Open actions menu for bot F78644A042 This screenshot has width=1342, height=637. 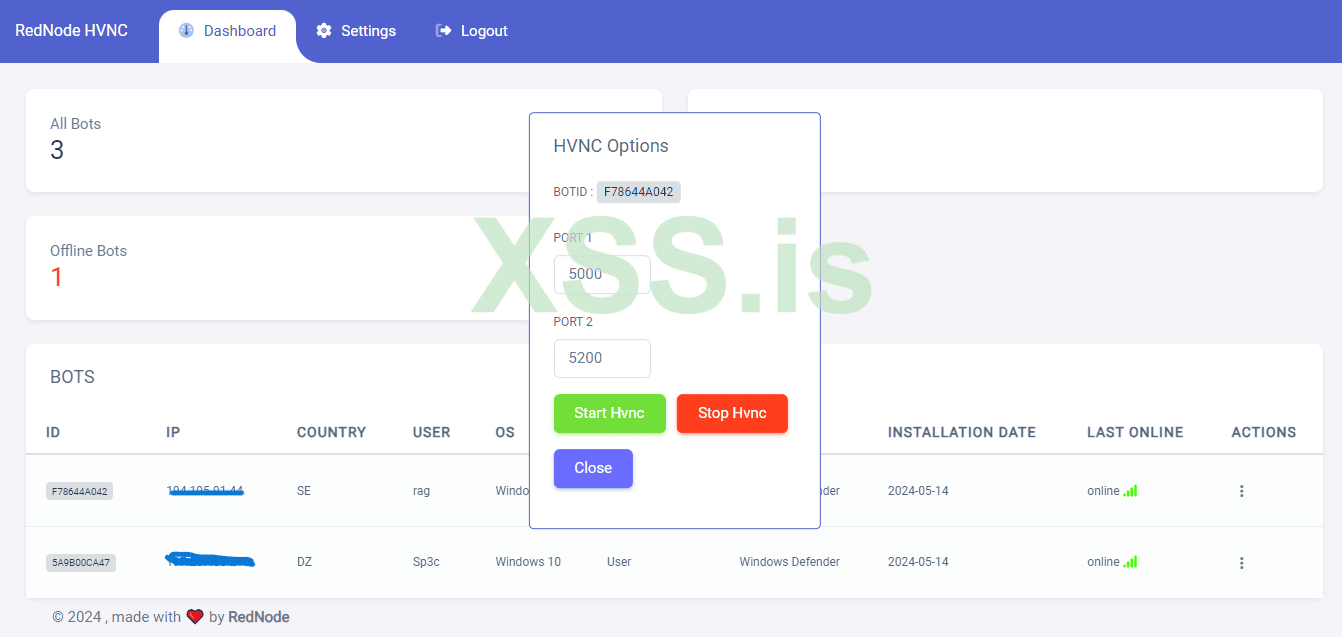tap(1241, 491)
